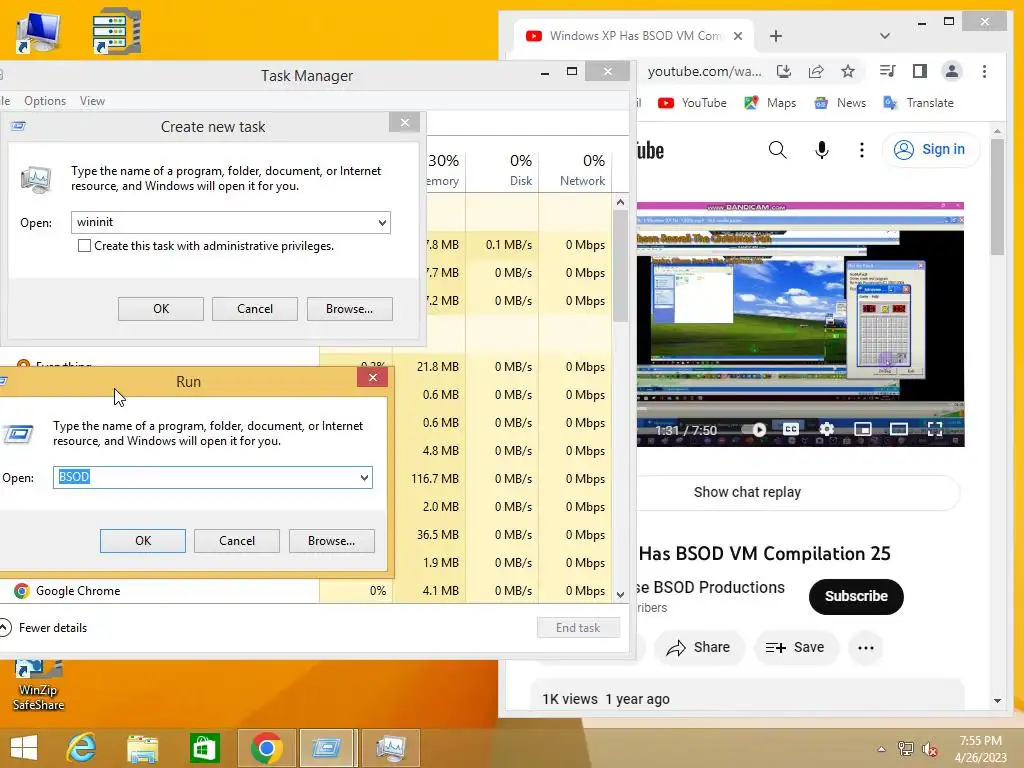Screen dimensions: 1024x768
Task: Click Chrome install app icon
Action: [784, 72]
